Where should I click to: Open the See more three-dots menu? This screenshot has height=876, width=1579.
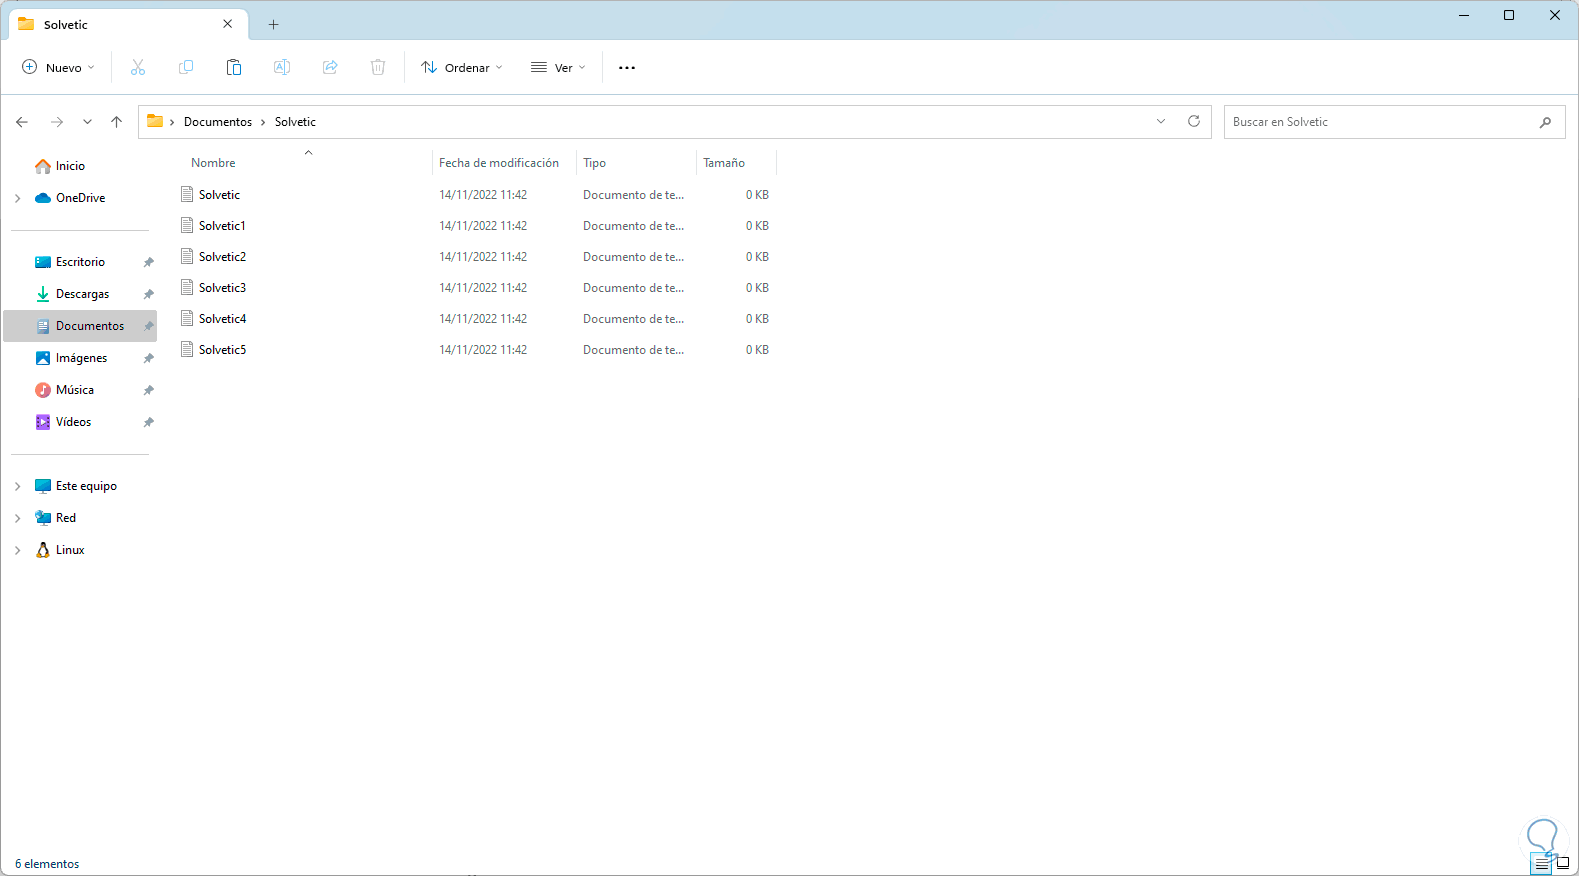(x=627, y=68)
